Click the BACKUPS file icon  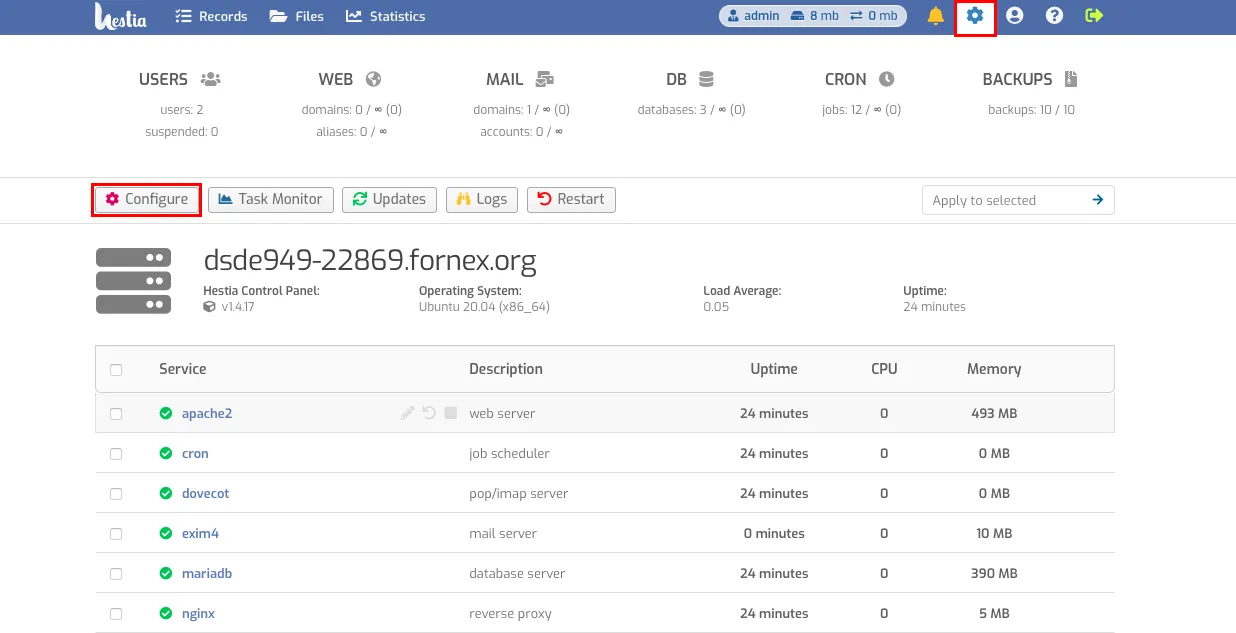point(1070,79)
